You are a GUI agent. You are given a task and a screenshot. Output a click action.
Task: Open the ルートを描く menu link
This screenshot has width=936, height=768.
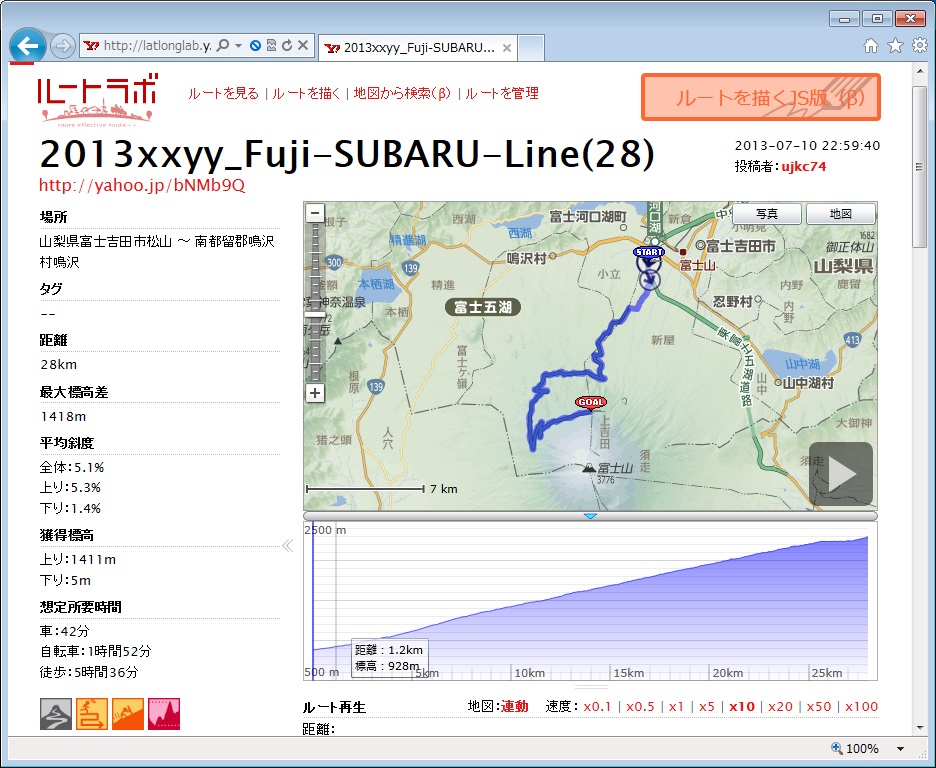pos(306,94)
